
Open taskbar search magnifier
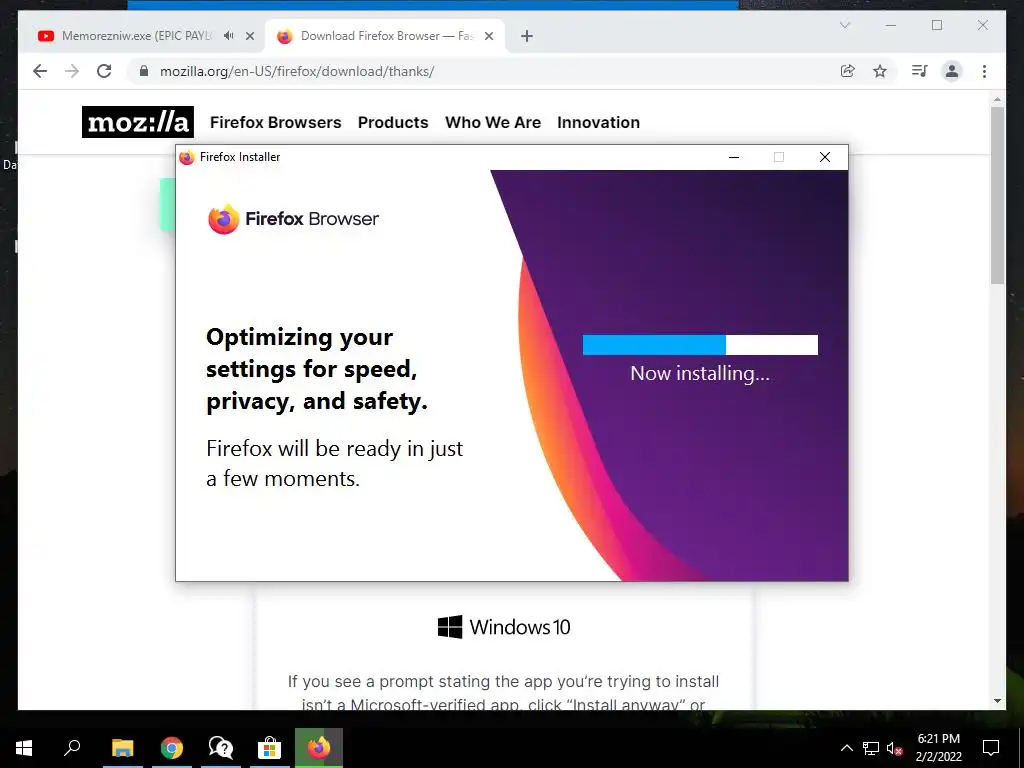click(72, 748)
